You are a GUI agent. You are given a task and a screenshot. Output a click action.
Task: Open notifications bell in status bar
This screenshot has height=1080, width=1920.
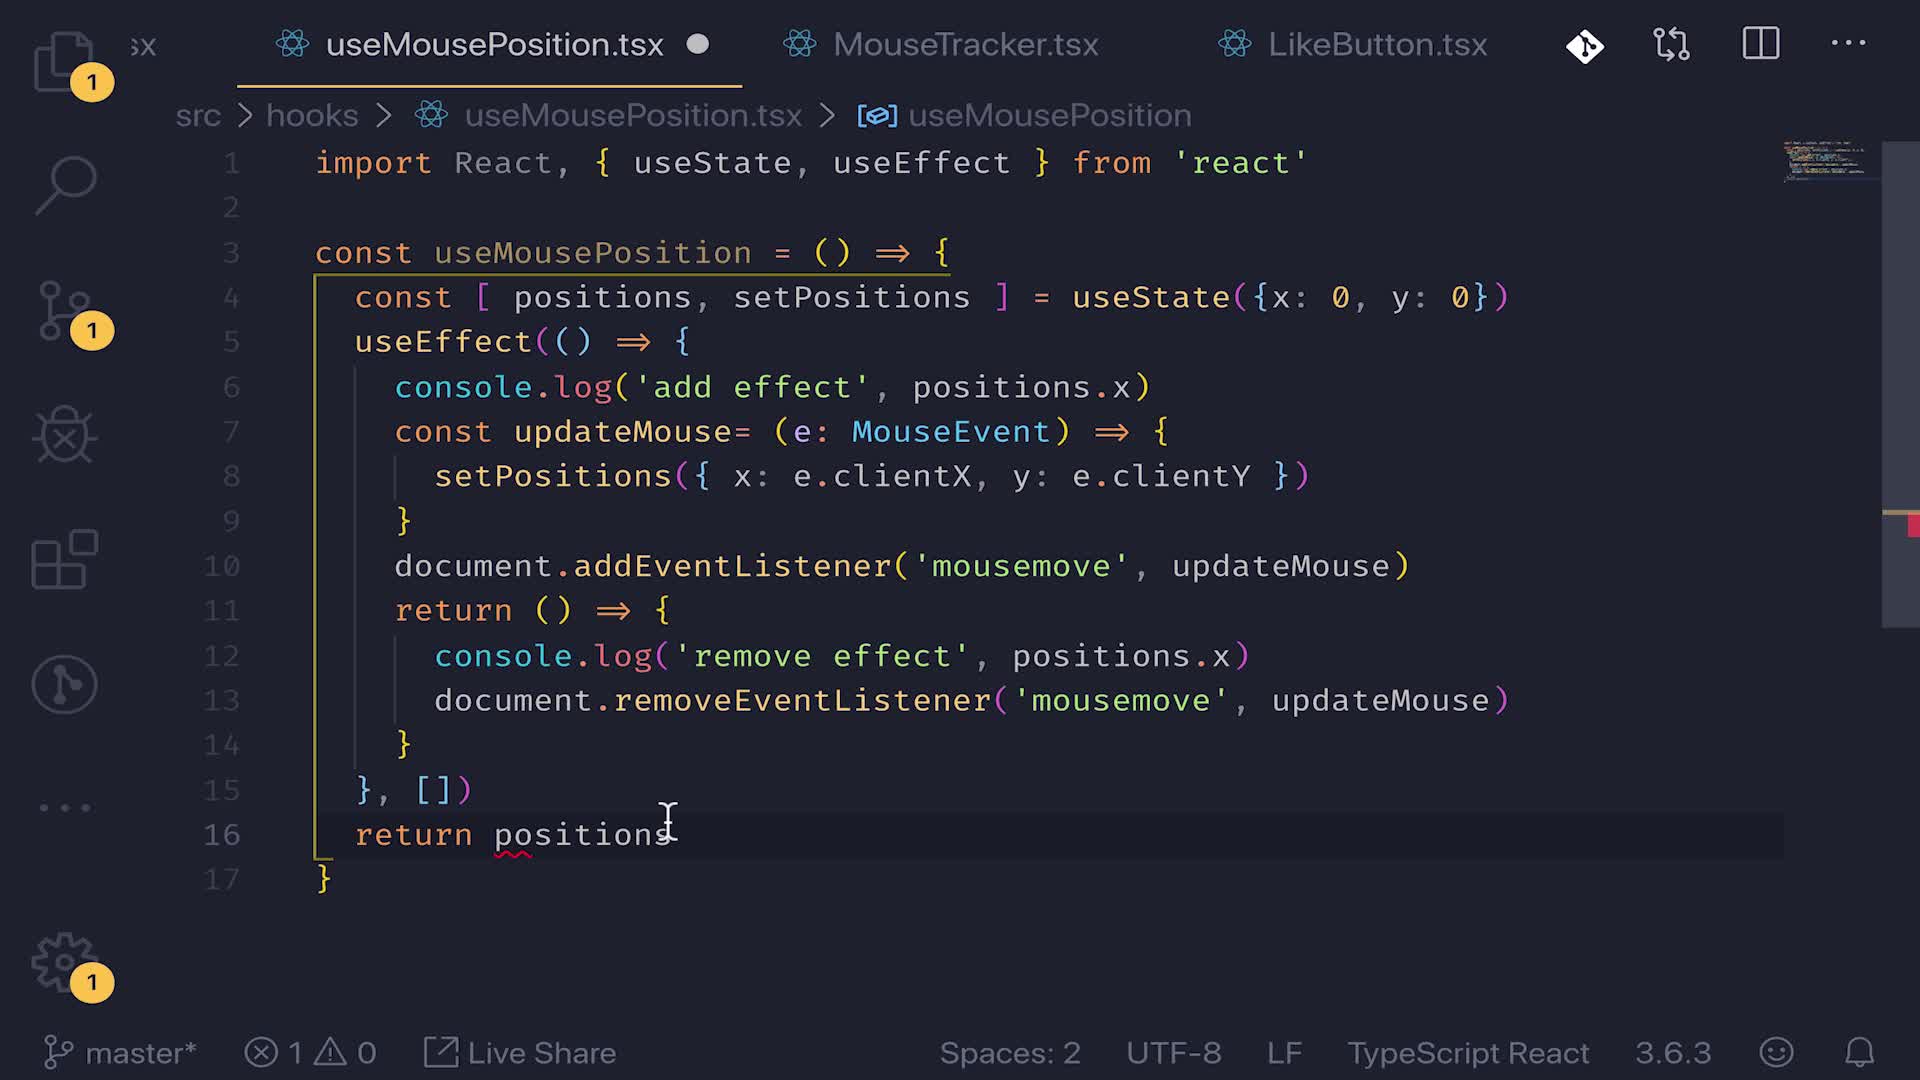pyautogui.click(x=1858, y=1053)
